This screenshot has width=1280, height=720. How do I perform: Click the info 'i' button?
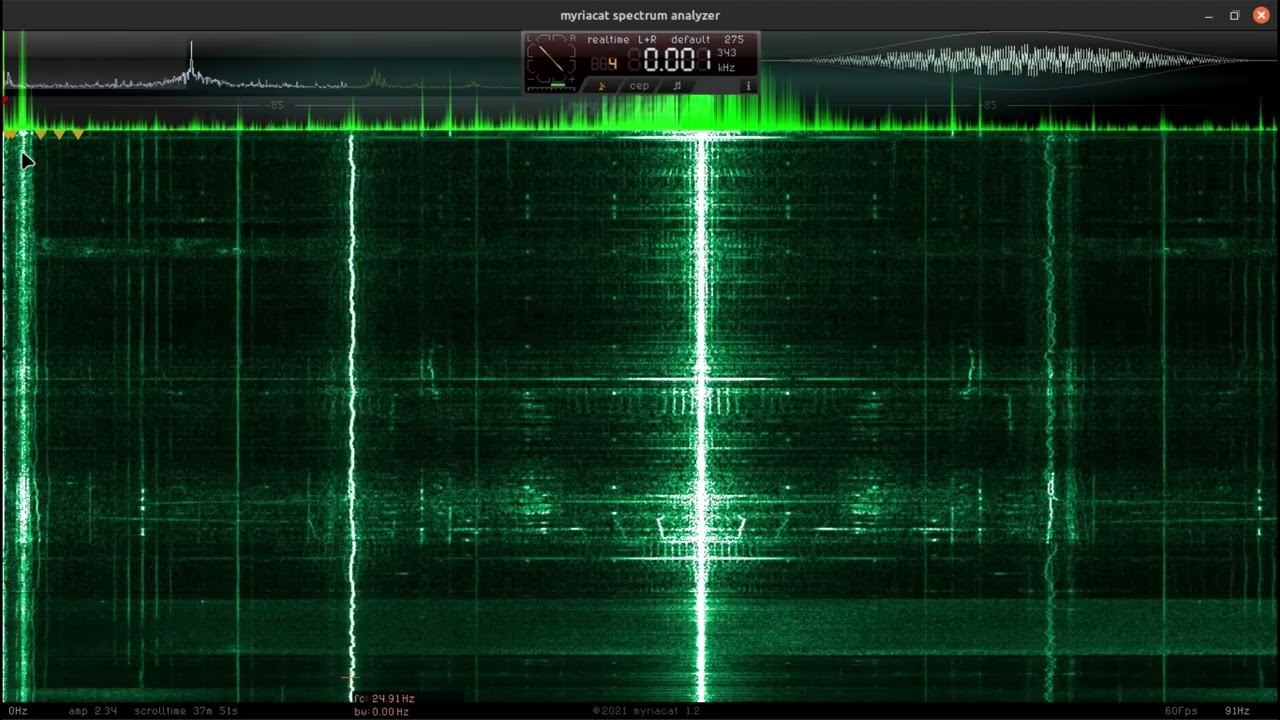[x=748, y=86]
